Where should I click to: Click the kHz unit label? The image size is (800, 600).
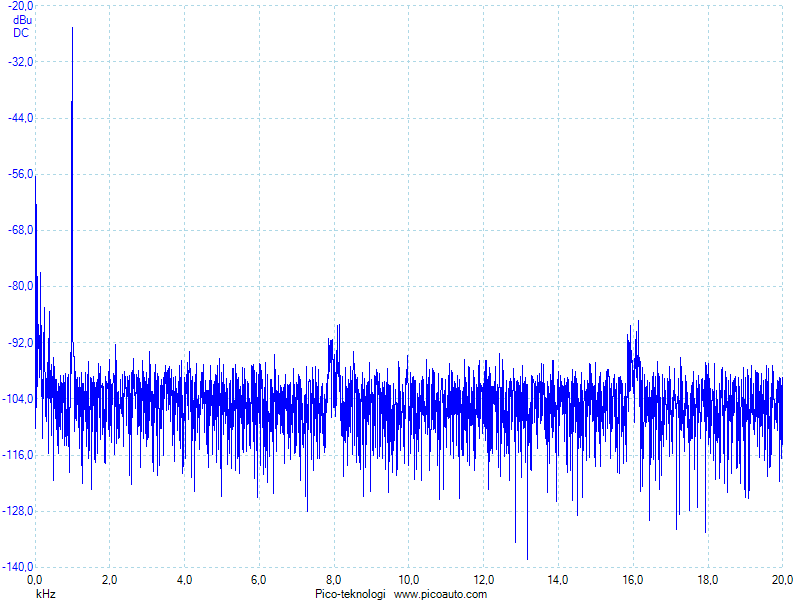46,594
